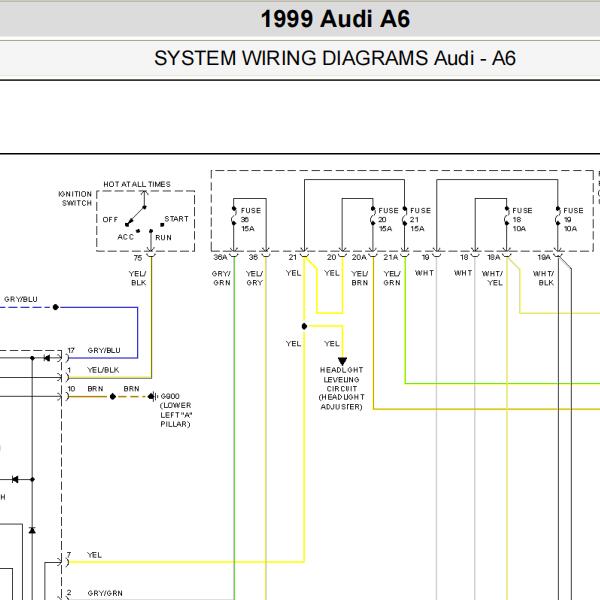This screenshot has height=600, width=600.
Task: Click the "WHT/BLK" wire label
Action: click(543, 278)
